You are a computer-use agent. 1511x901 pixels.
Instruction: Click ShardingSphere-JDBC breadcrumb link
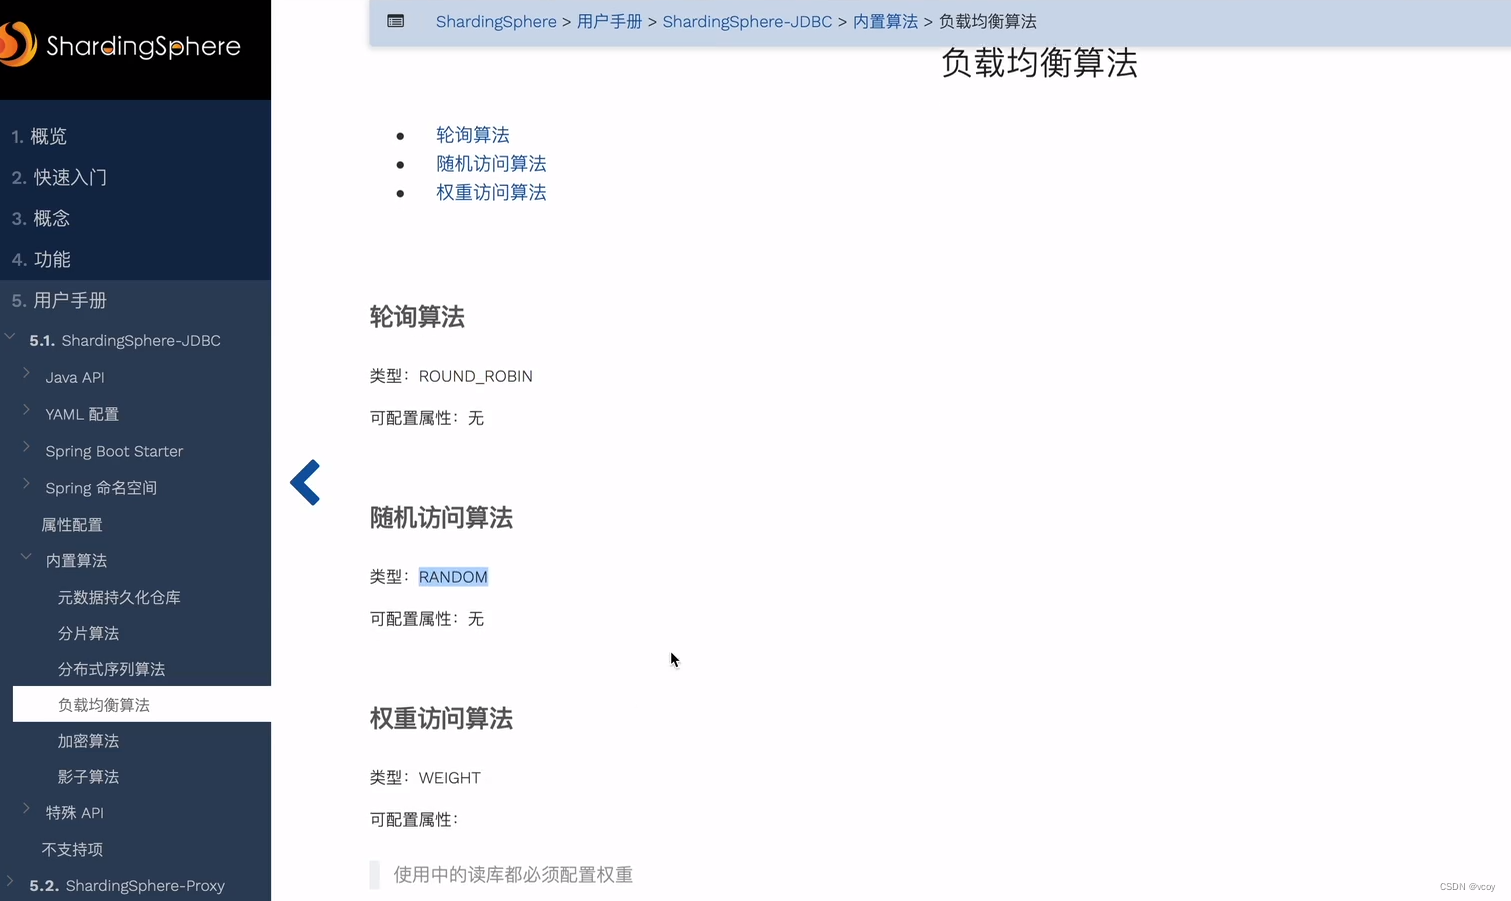[x=747, y=22]
